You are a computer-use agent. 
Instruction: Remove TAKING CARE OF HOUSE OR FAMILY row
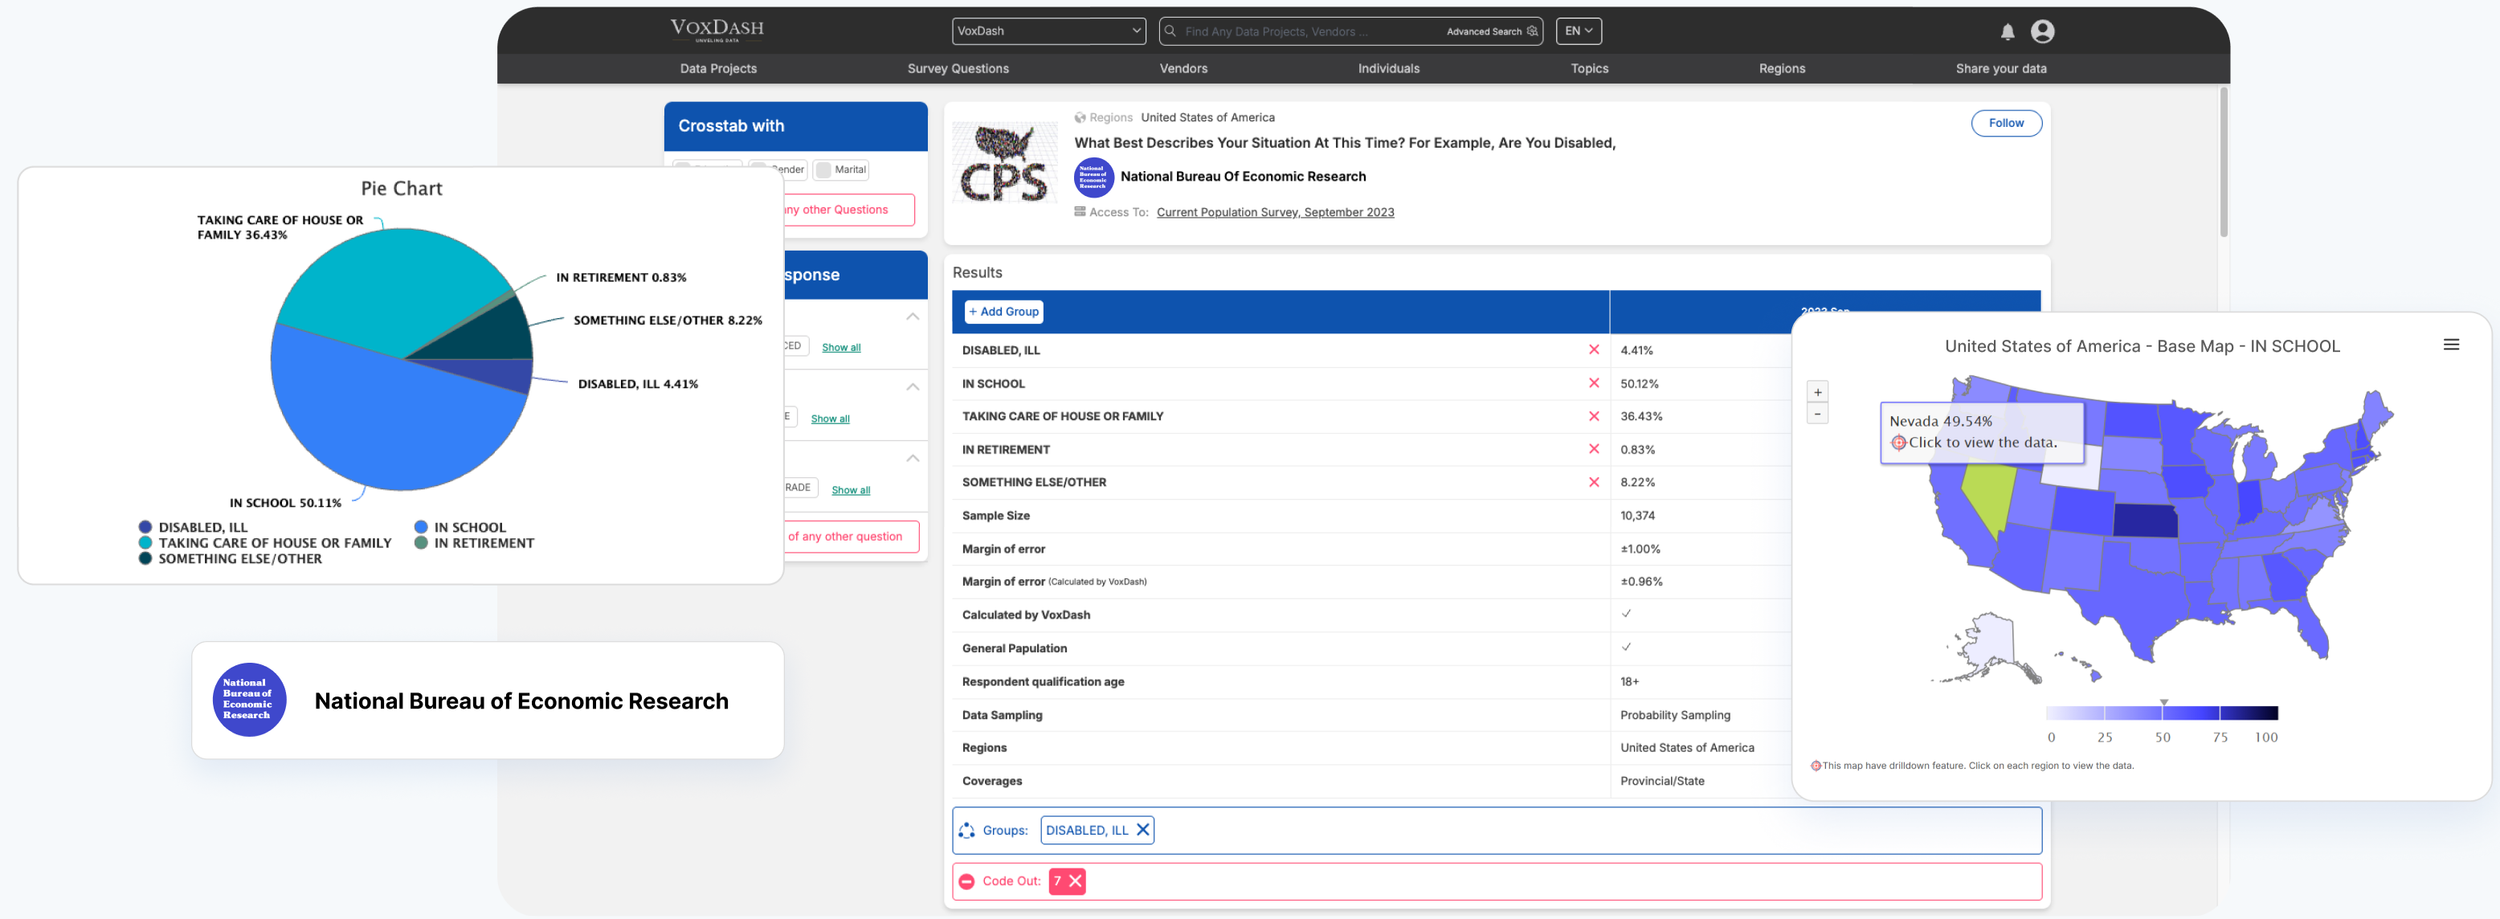click(x=1594, y=416)
